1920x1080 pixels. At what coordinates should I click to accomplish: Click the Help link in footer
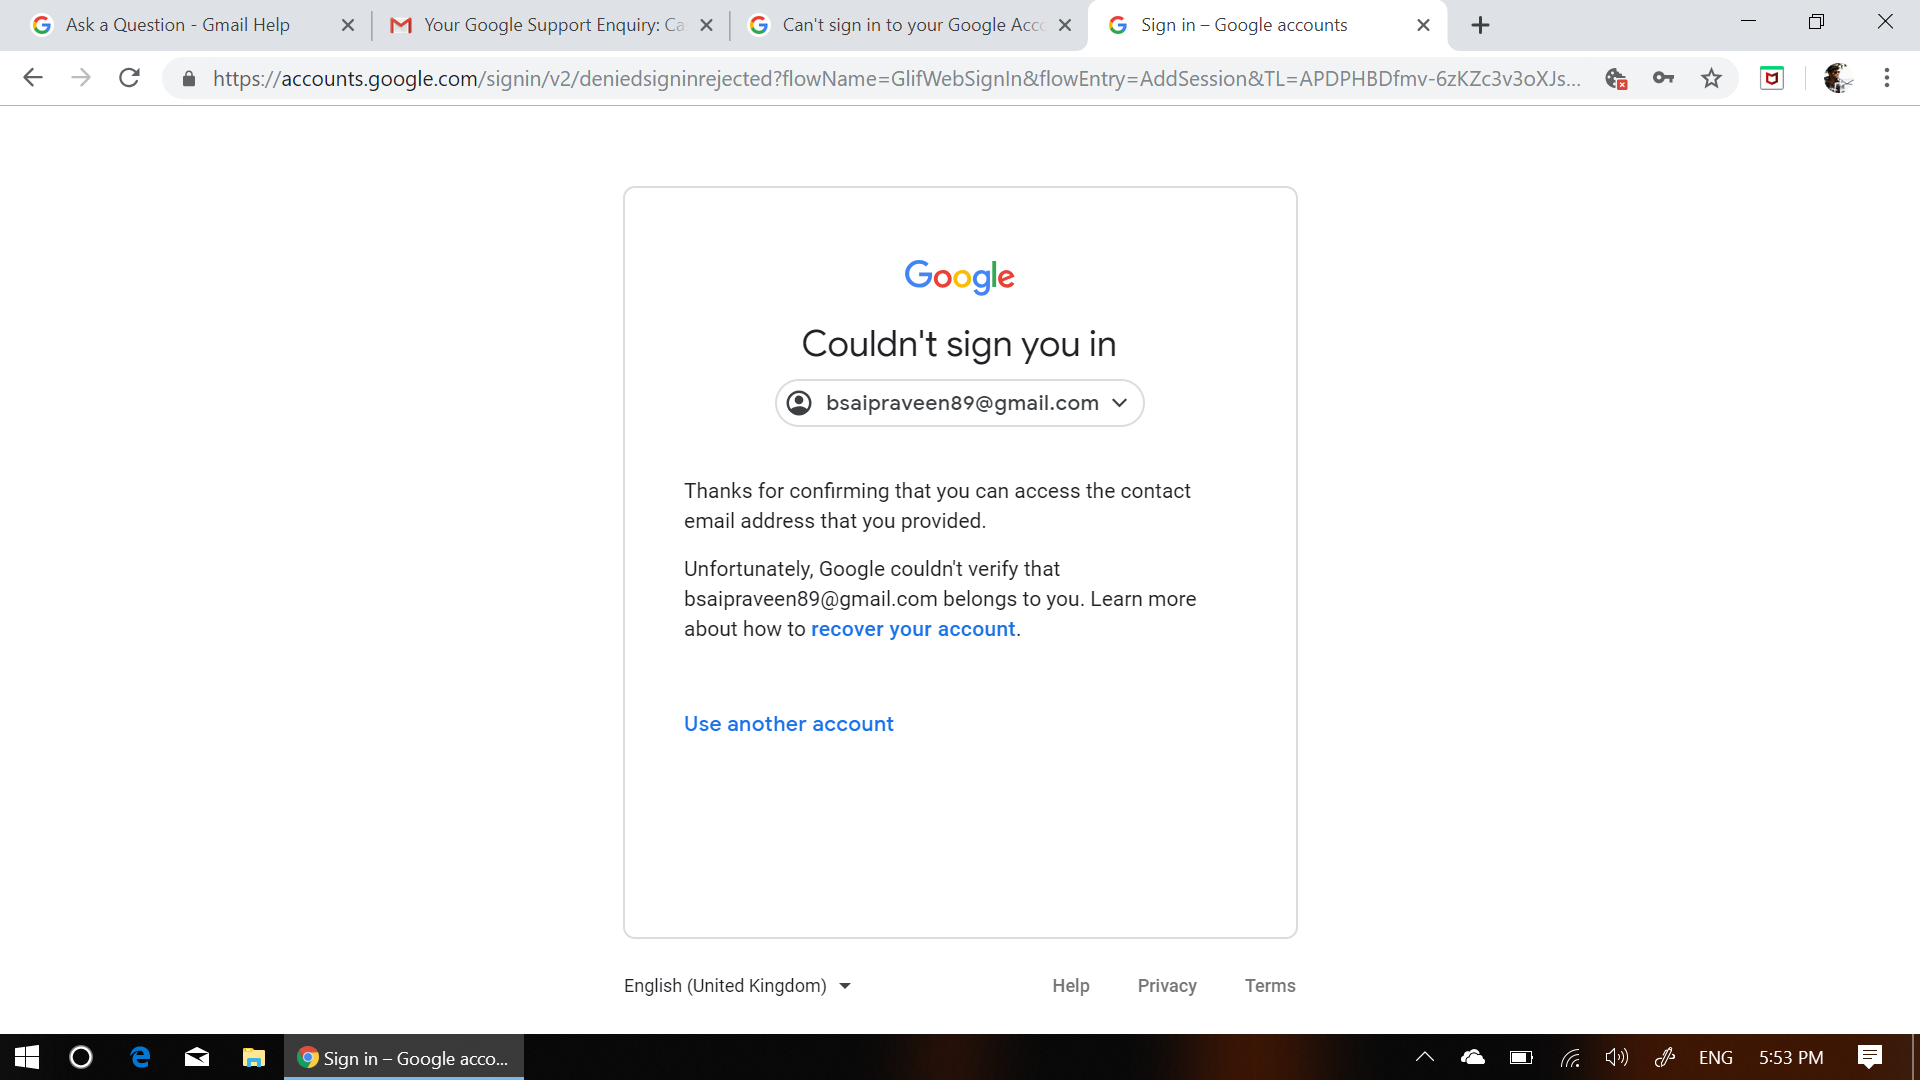(x=1071, y=985)
